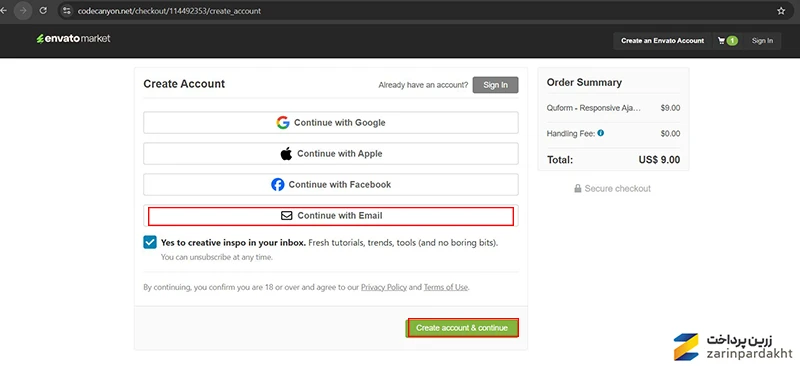Click the Secure checkout label
This screenshot has height=366, width=800.
(612, 189)
